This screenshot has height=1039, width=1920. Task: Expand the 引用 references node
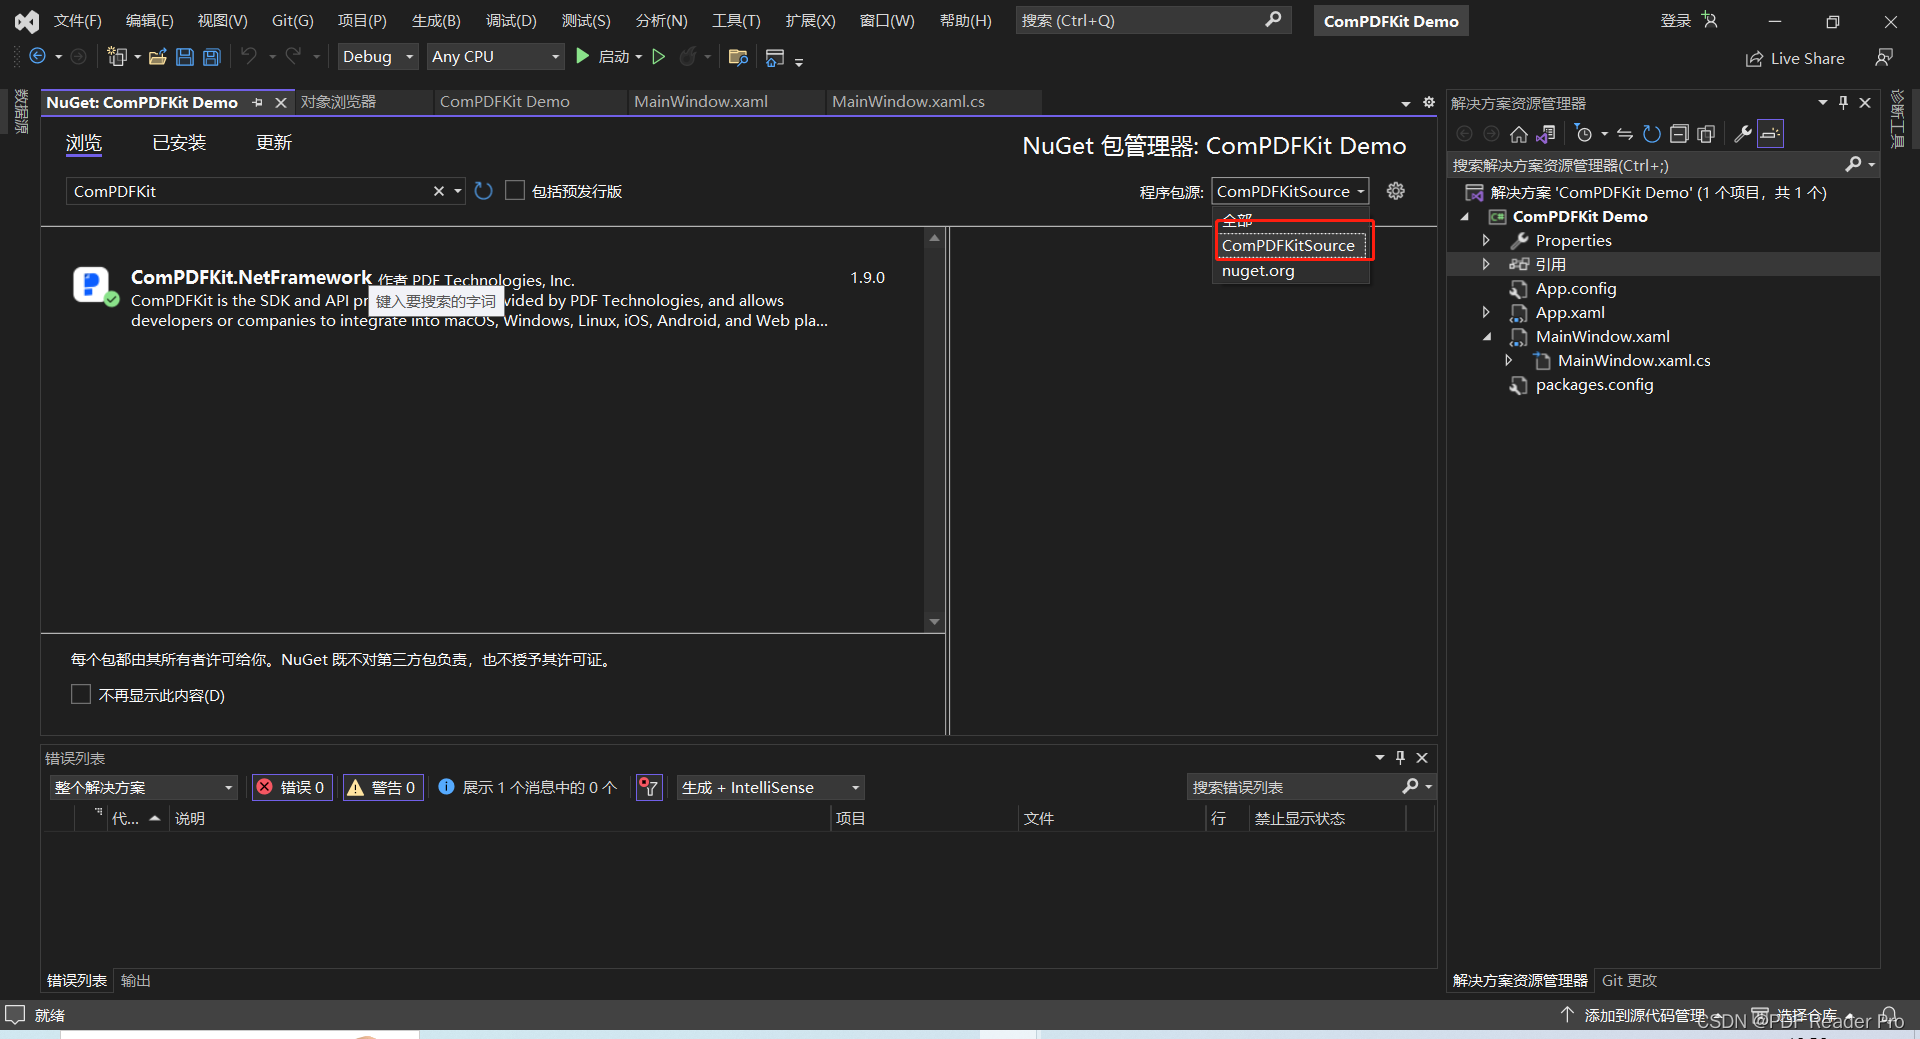point(1486,264)
